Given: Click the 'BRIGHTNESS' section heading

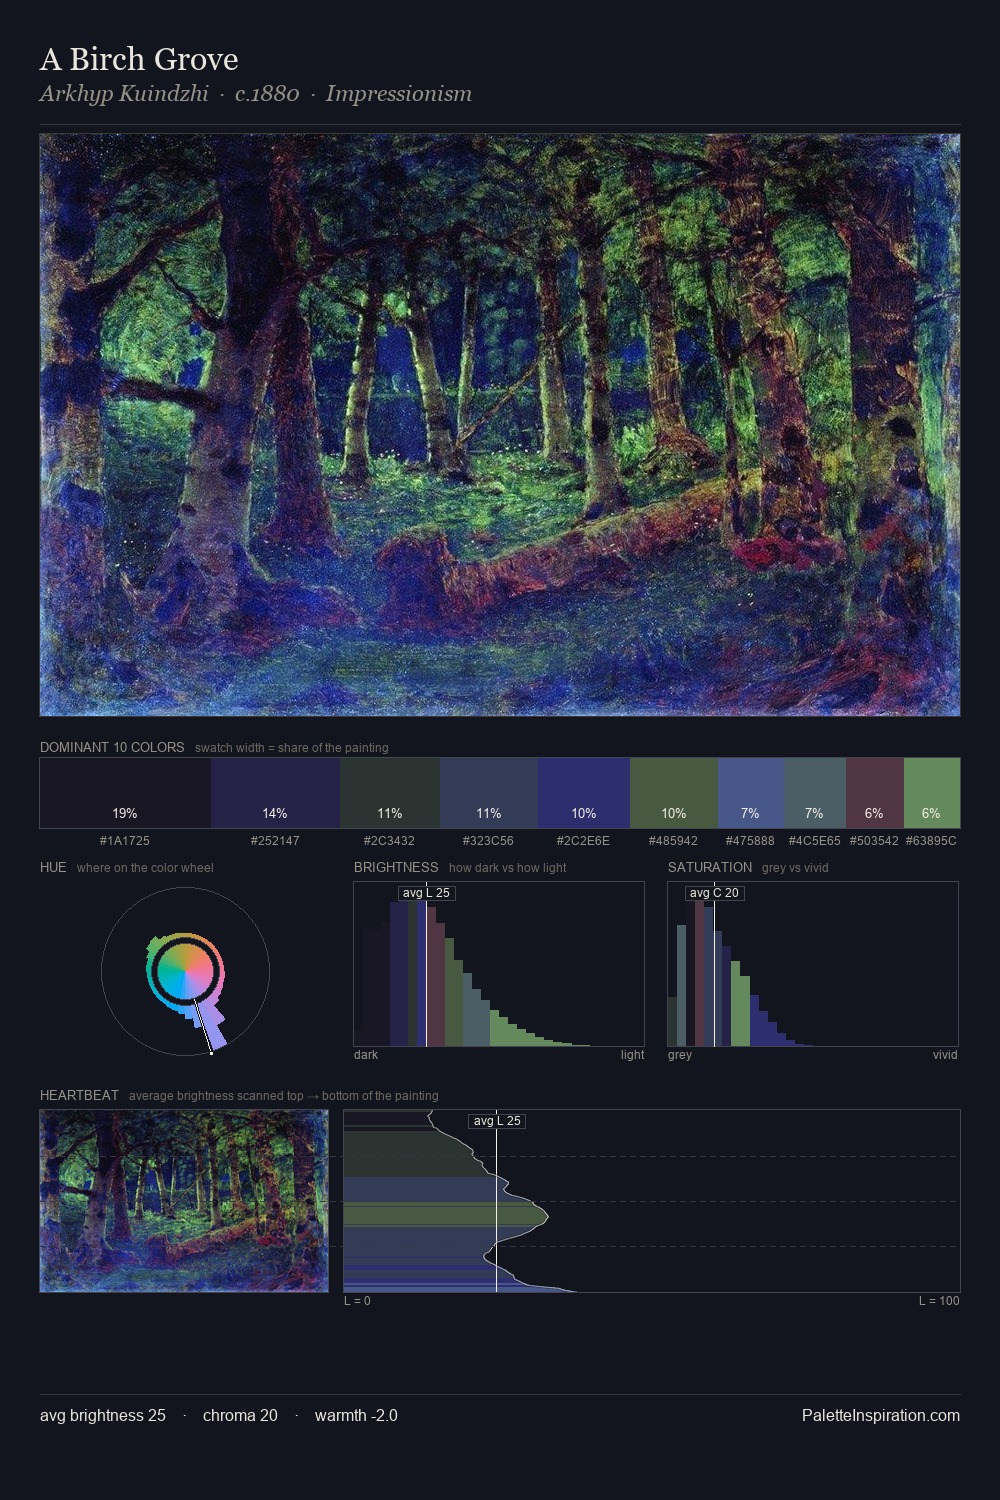Looking at the screenshot, I should 396,867.
